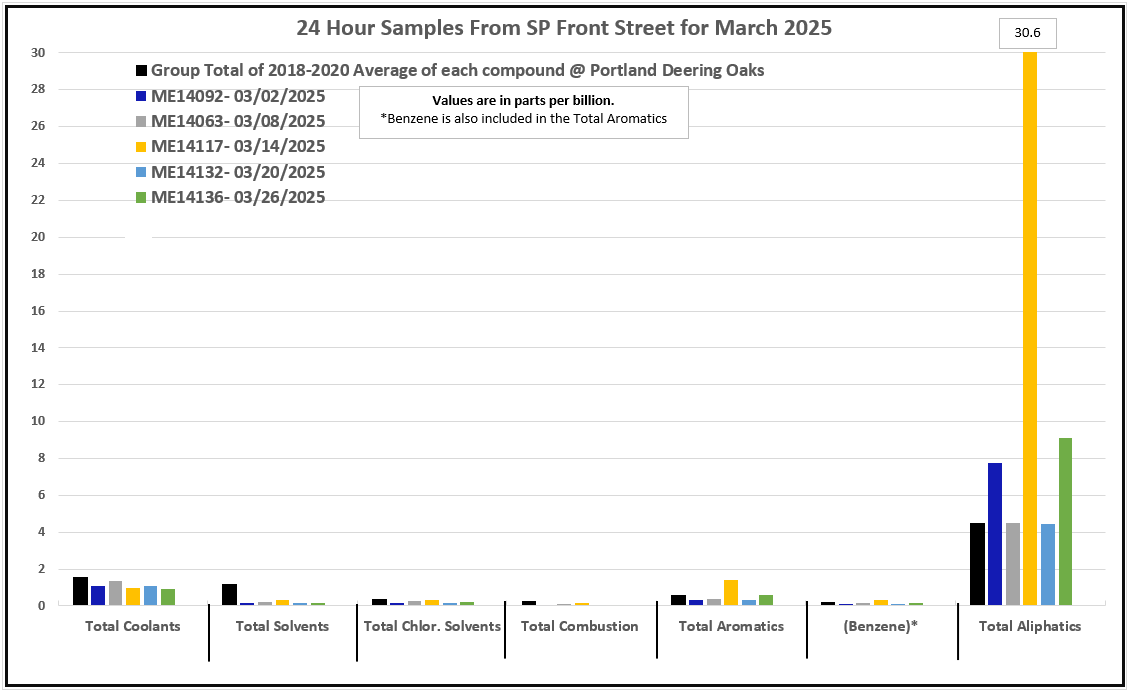This screenshot has height=692, width=1129.
Task: Select the black Total Coolants bar
Action: (x=80, y=591)
